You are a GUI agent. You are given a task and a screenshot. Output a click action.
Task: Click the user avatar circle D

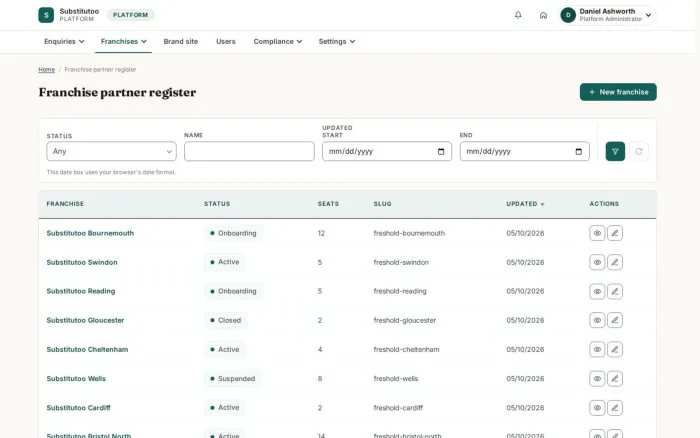568,15
